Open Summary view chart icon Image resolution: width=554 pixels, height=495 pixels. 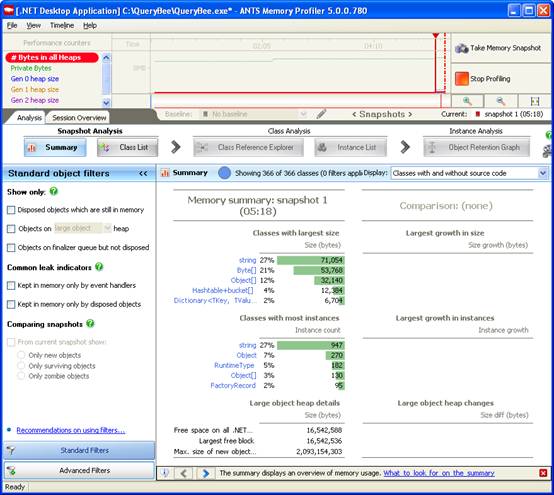pos(32,147)
